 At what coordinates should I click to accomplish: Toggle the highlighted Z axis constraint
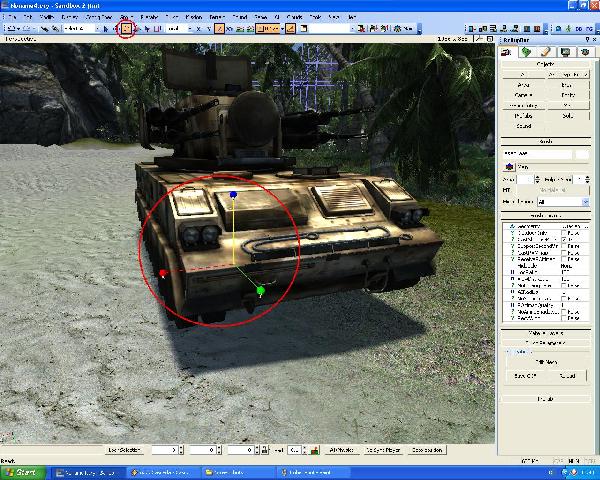click(219, 29)
